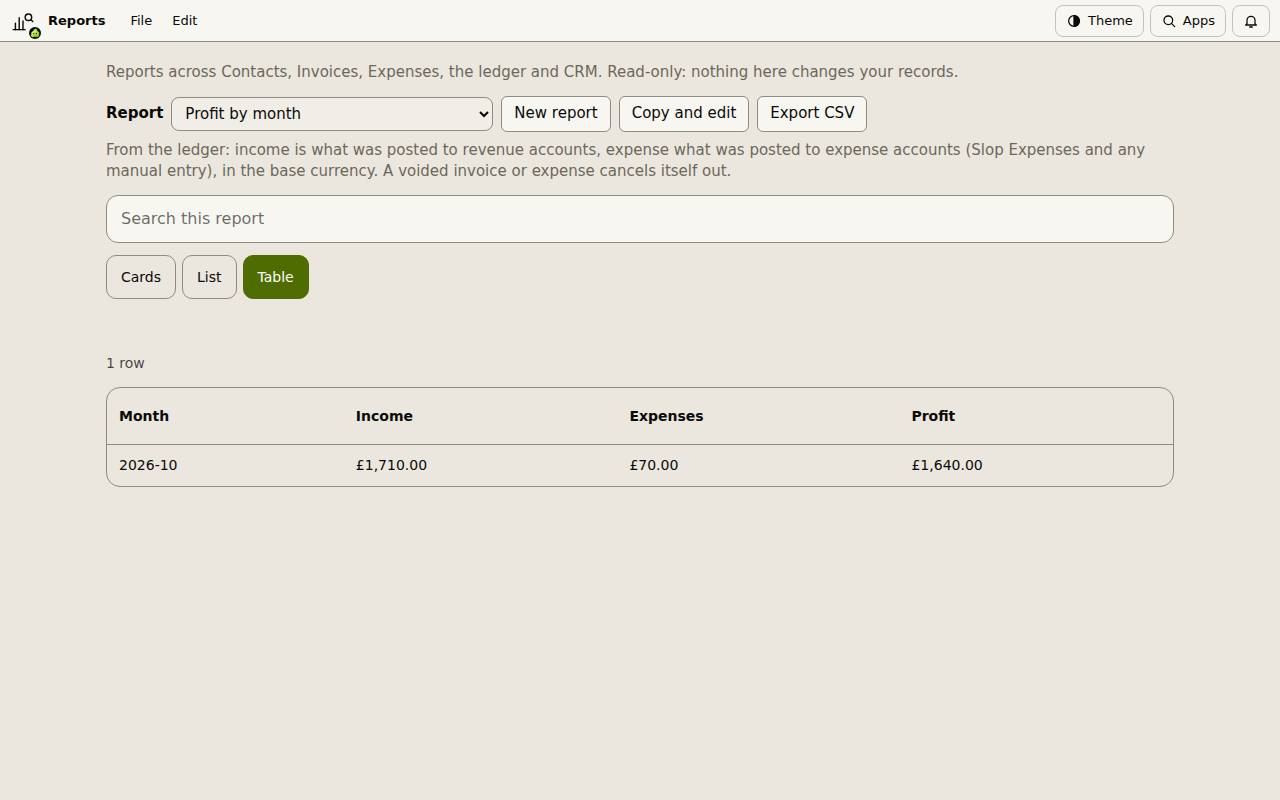This screenshot has width=1280, height=800.
Task: Switch to Cards view
Action: (x=141, y=277)
